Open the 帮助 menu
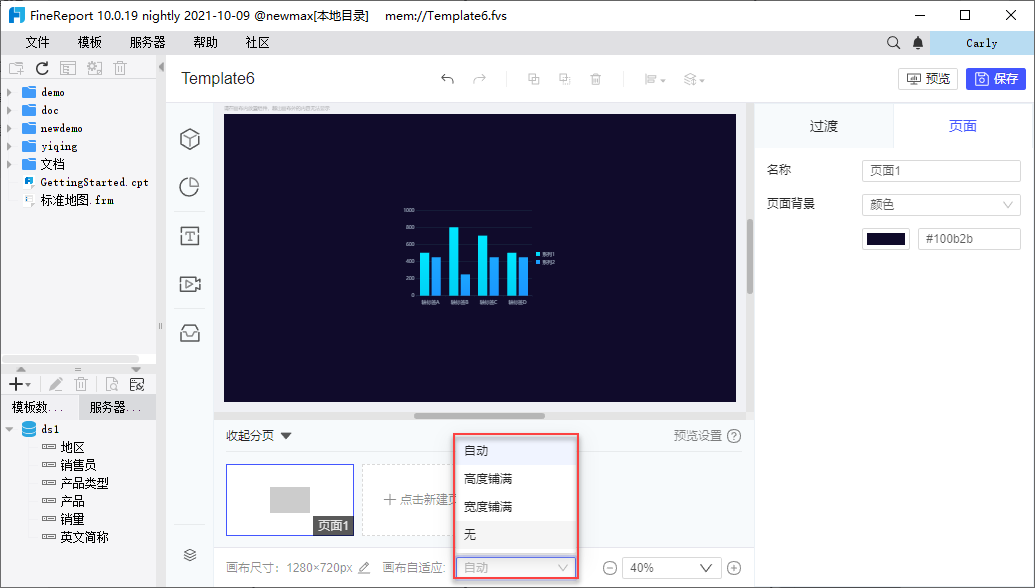Viewport: 1035px width, 588px height. 205,43
